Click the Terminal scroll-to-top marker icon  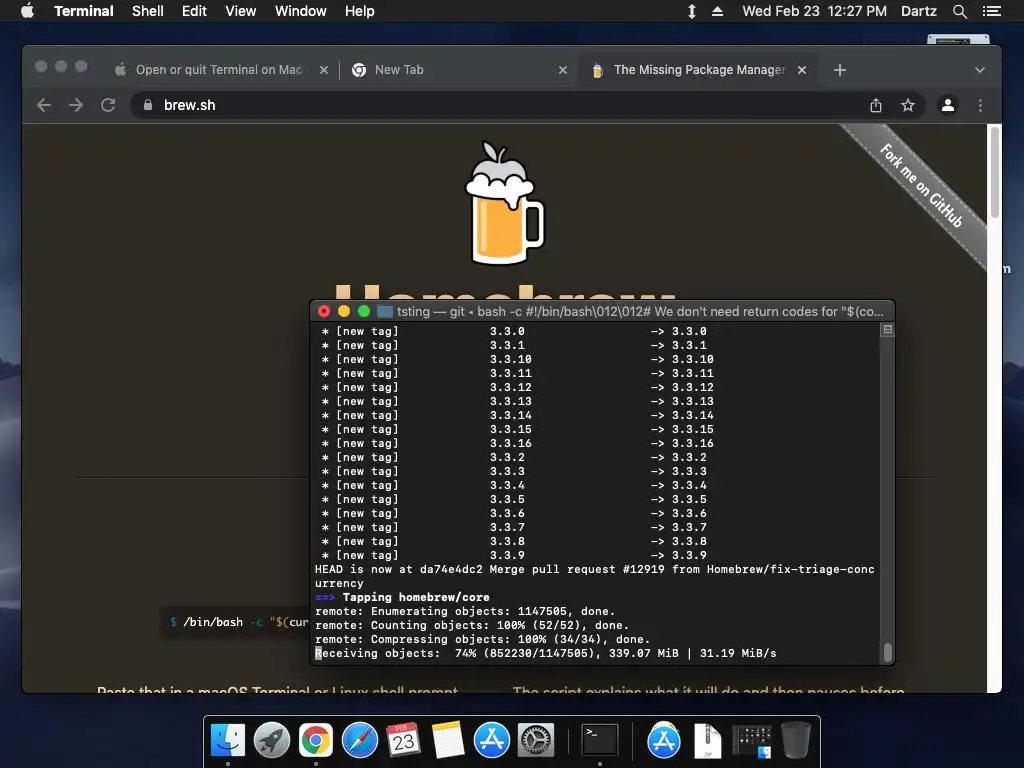(888, 330)
